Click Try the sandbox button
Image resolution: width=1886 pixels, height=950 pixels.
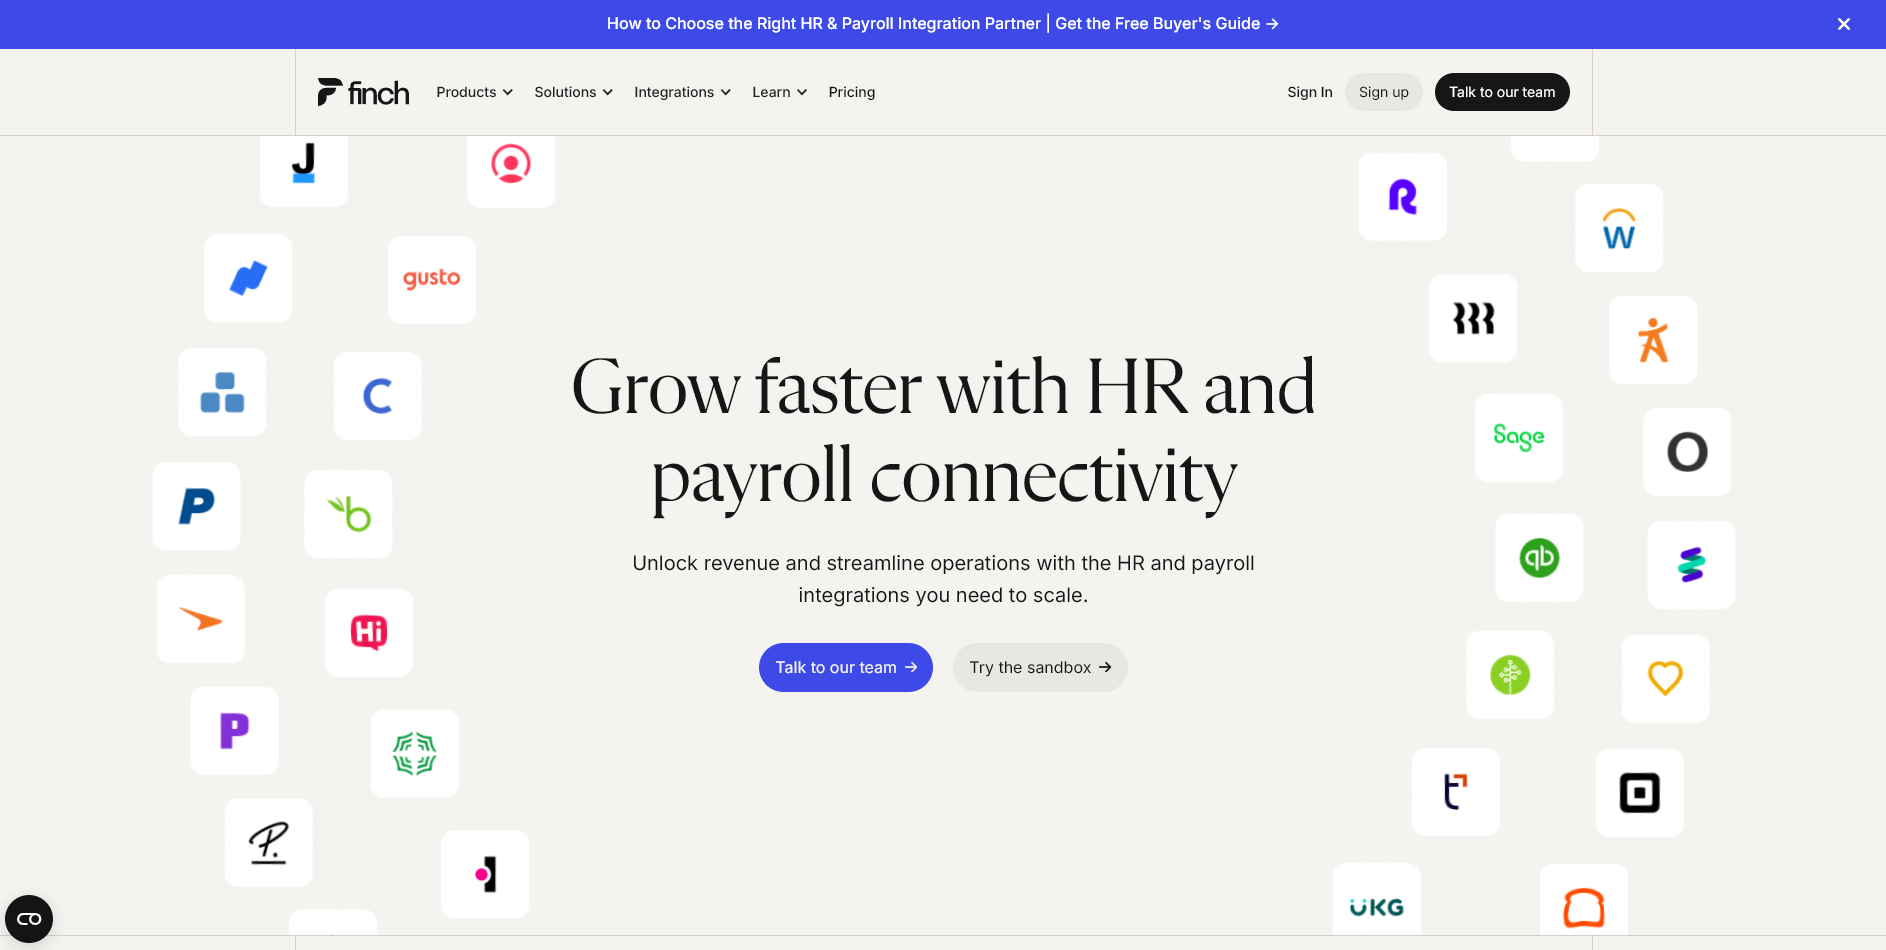pyautogui.click(x=1040, y=667)
